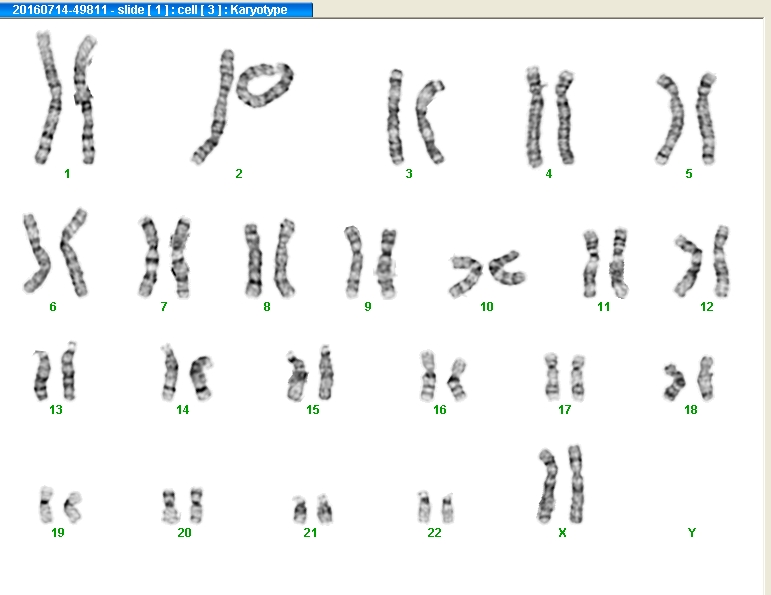Click the green label '17'

tap(564, 410)
